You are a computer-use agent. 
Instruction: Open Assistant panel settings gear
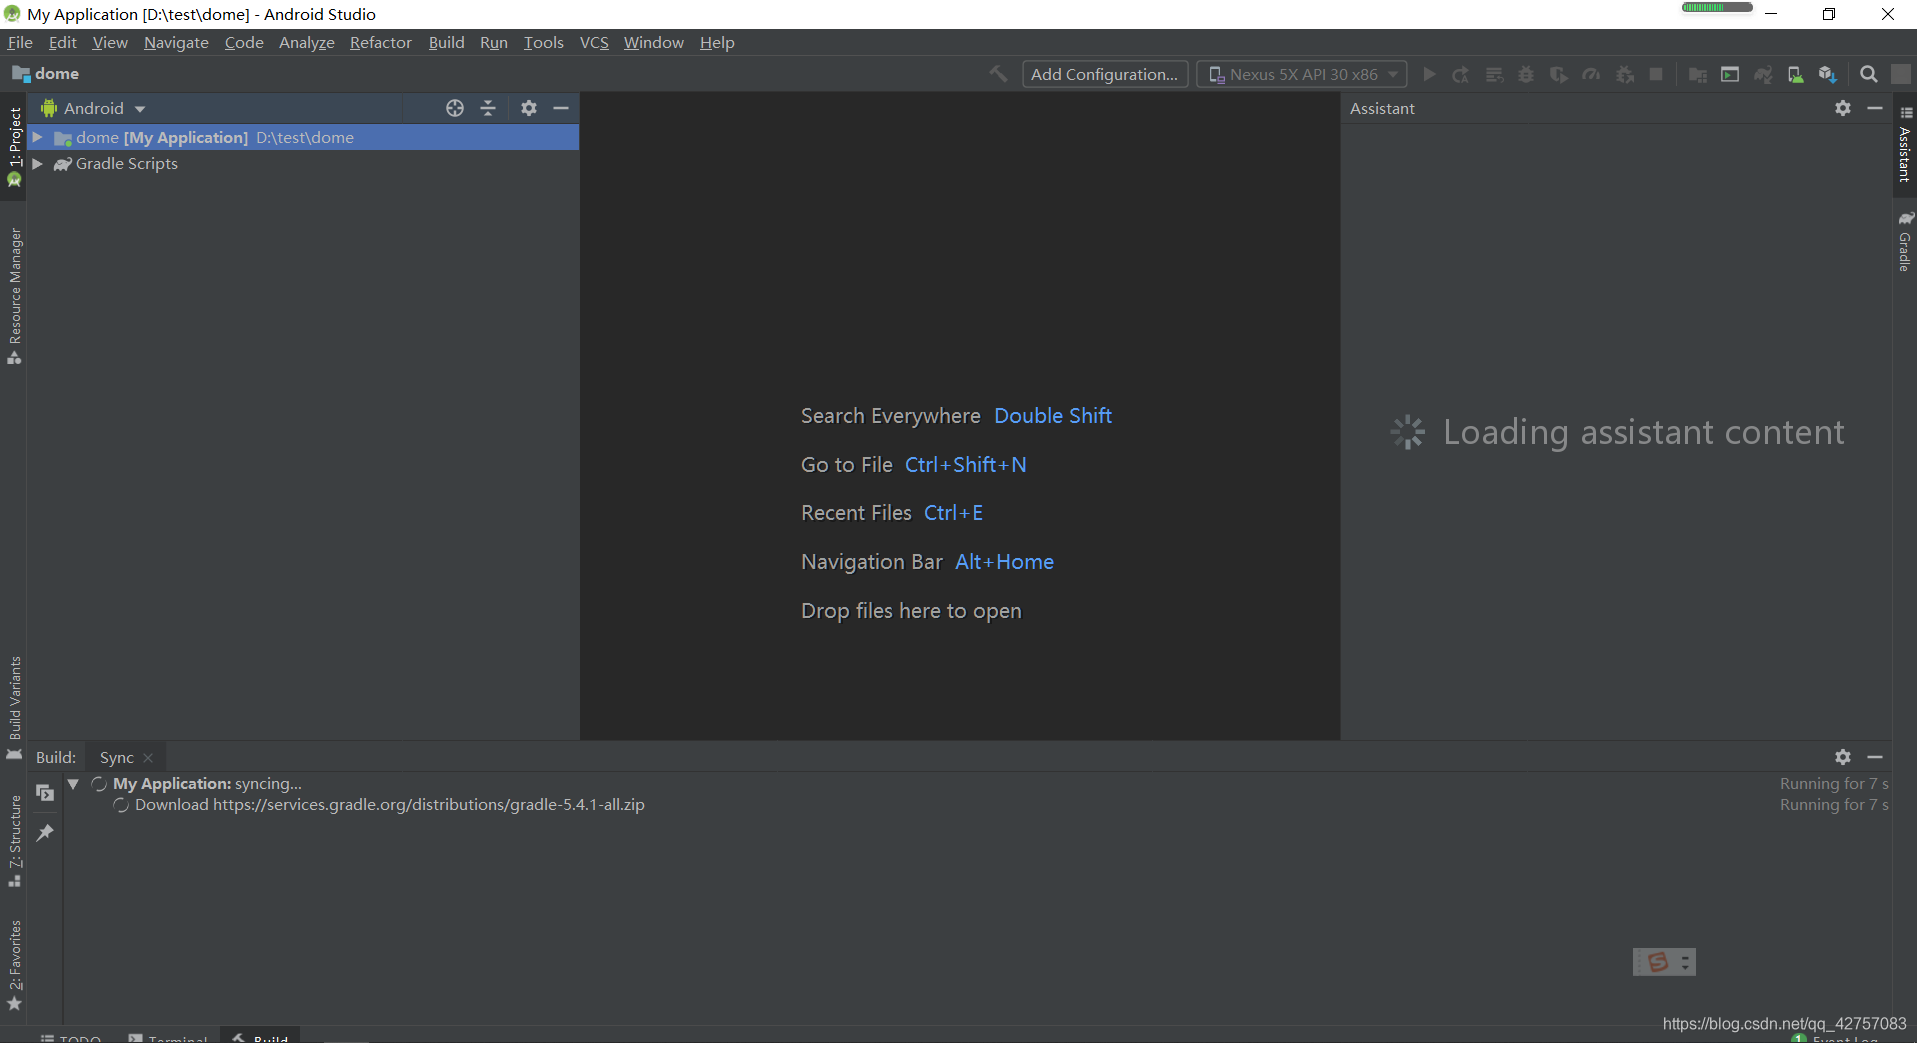click(1843, 108)
